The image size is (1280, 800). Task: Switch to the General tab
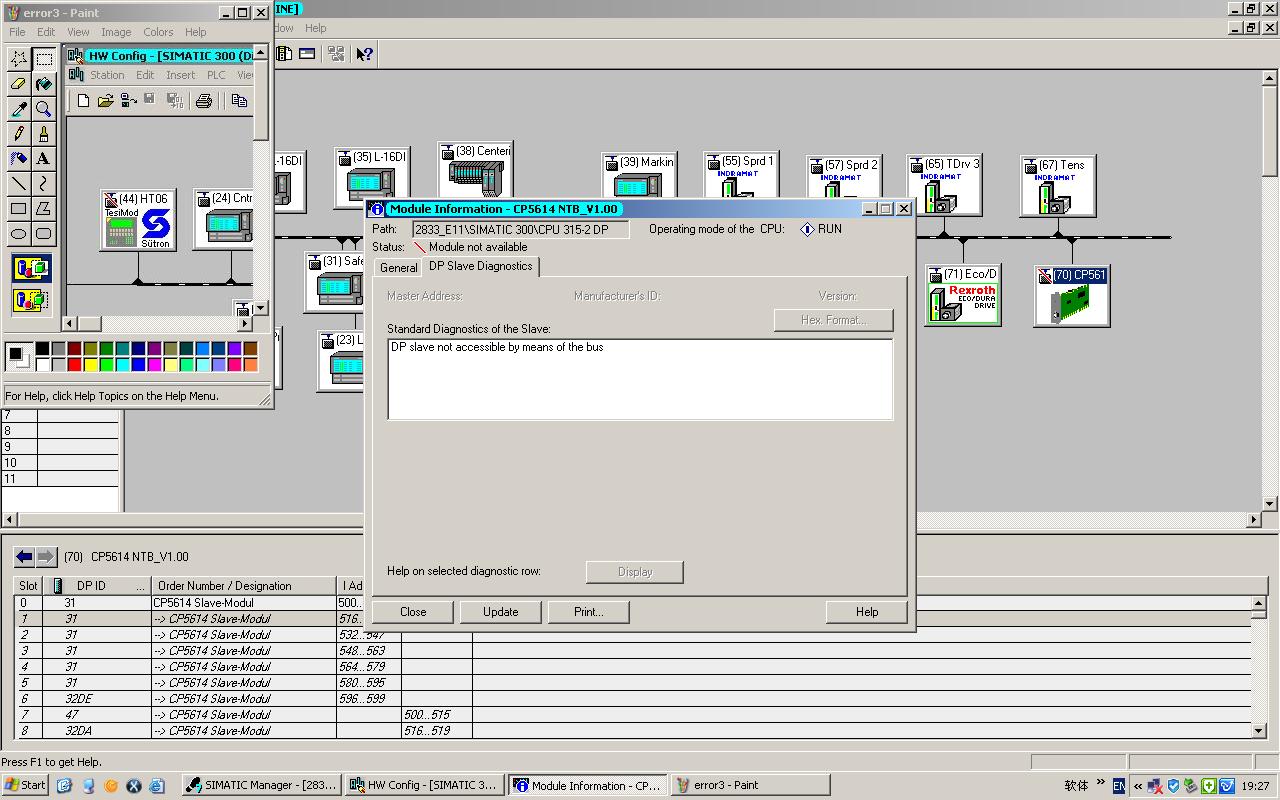pyautogui.click(x=398, y=268)
